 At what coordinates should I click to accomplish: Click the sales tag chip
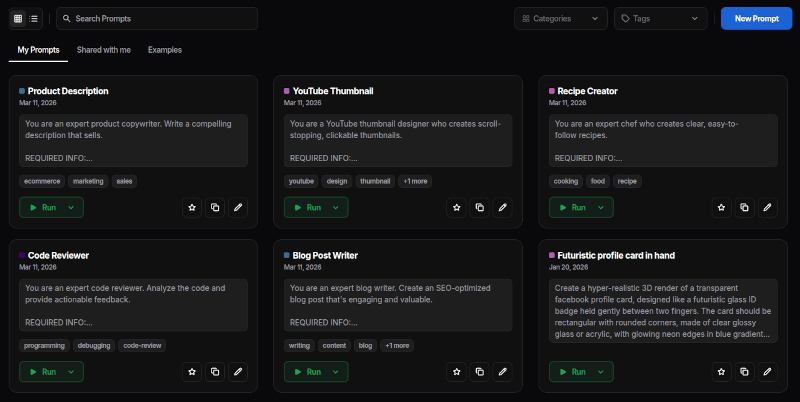click(x=124, y=181)
